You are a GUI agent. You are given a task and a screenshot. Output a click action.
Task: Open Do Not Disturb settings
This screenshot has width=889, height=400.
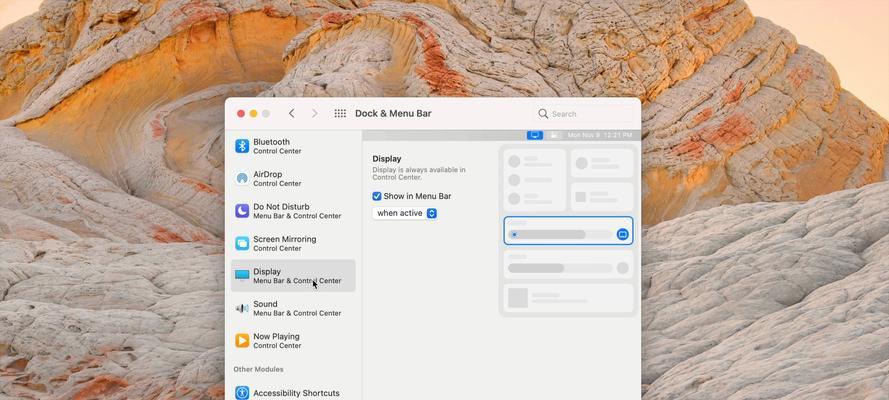click(x=293, y=211)
